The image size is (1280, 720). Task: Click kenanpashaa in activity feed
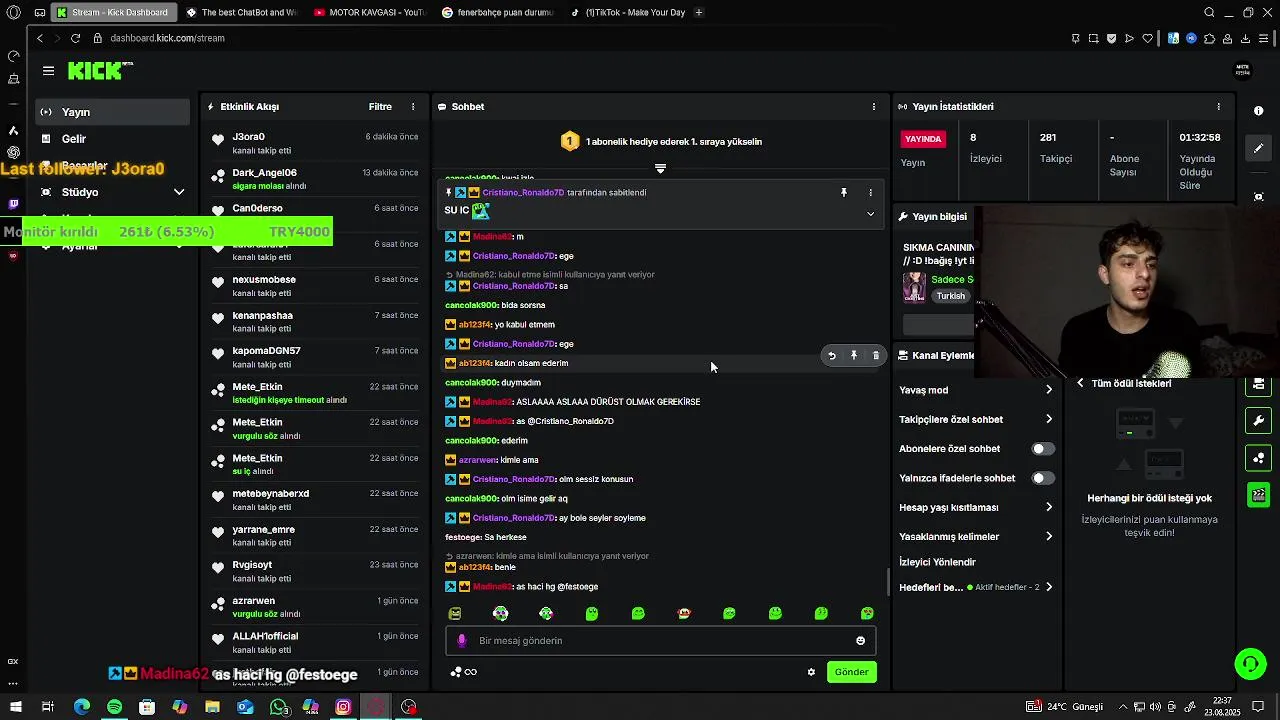click(262, 316)
